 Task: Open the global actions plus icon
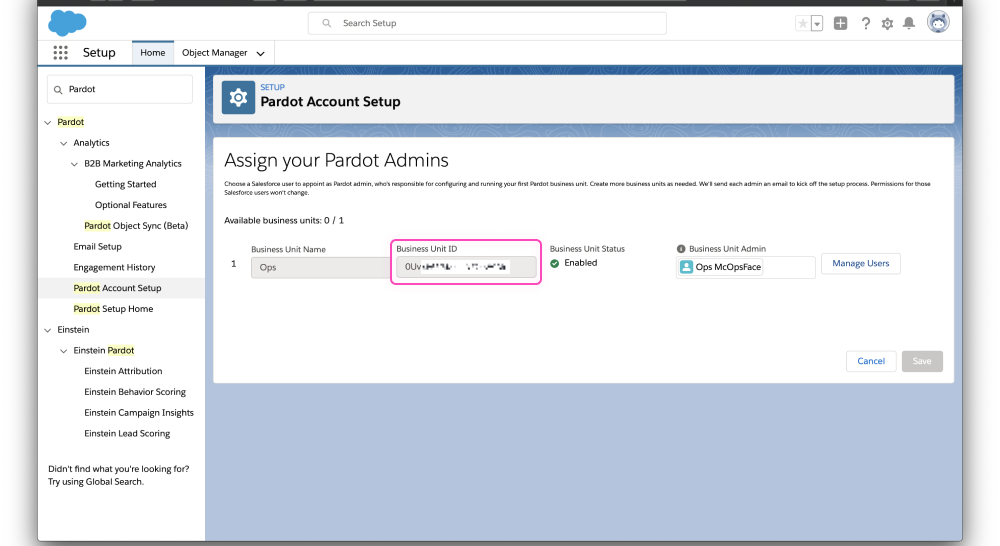[x=841, y=23]
